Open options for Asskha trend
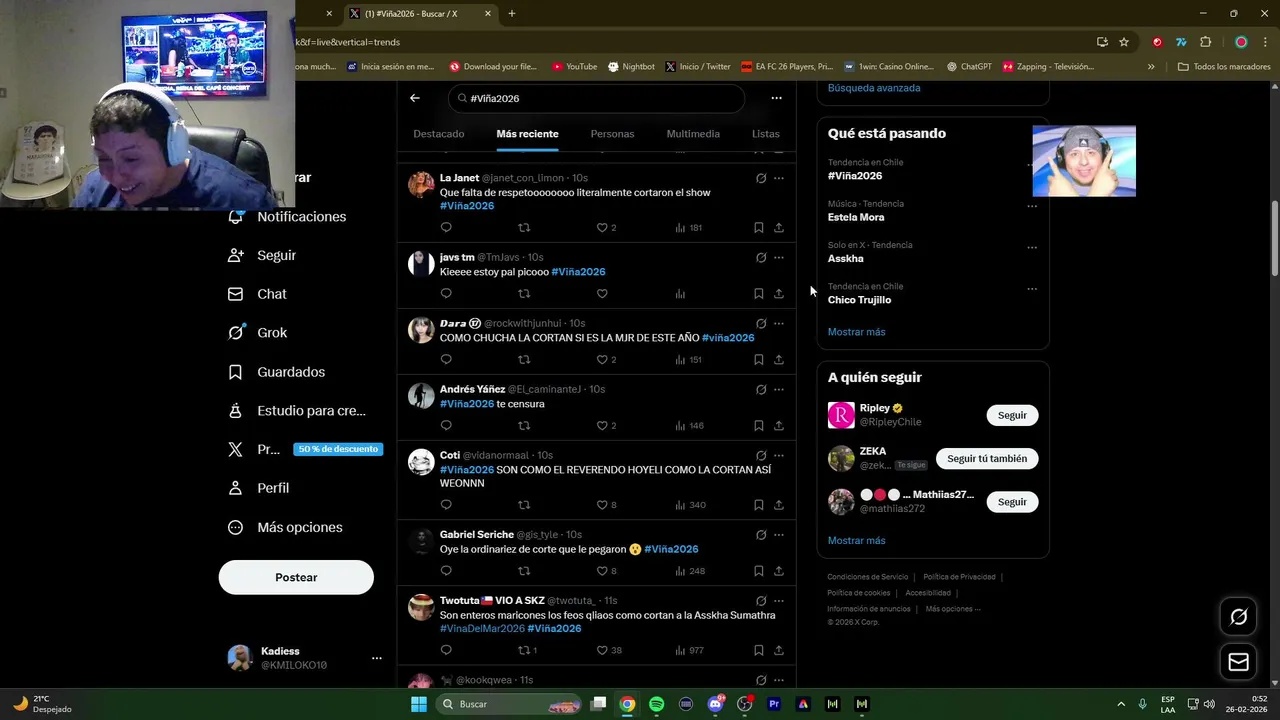1280x720 pixels. coord(1031,247)
